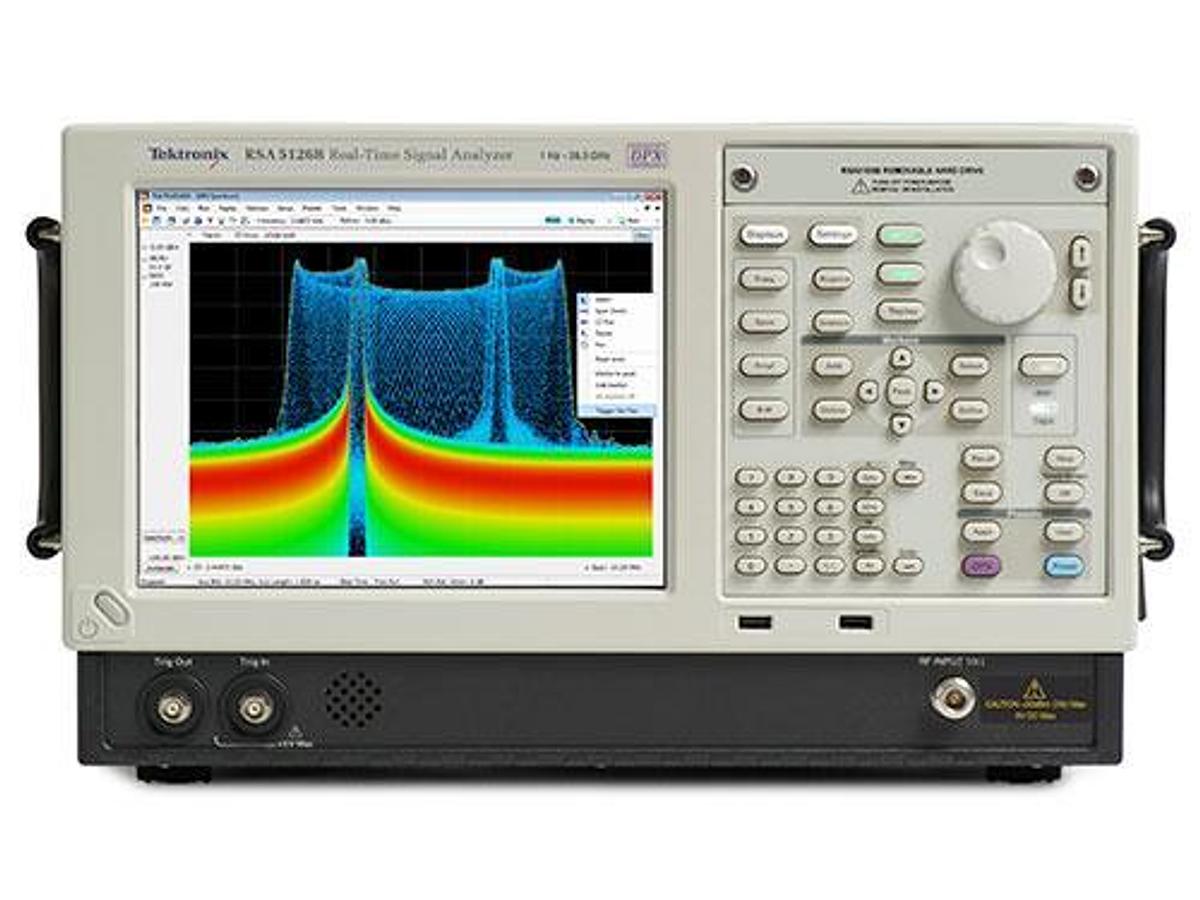Push the blue Preset key
The height and width of the screenshot is (900, 1200).
pos(1064,566)
